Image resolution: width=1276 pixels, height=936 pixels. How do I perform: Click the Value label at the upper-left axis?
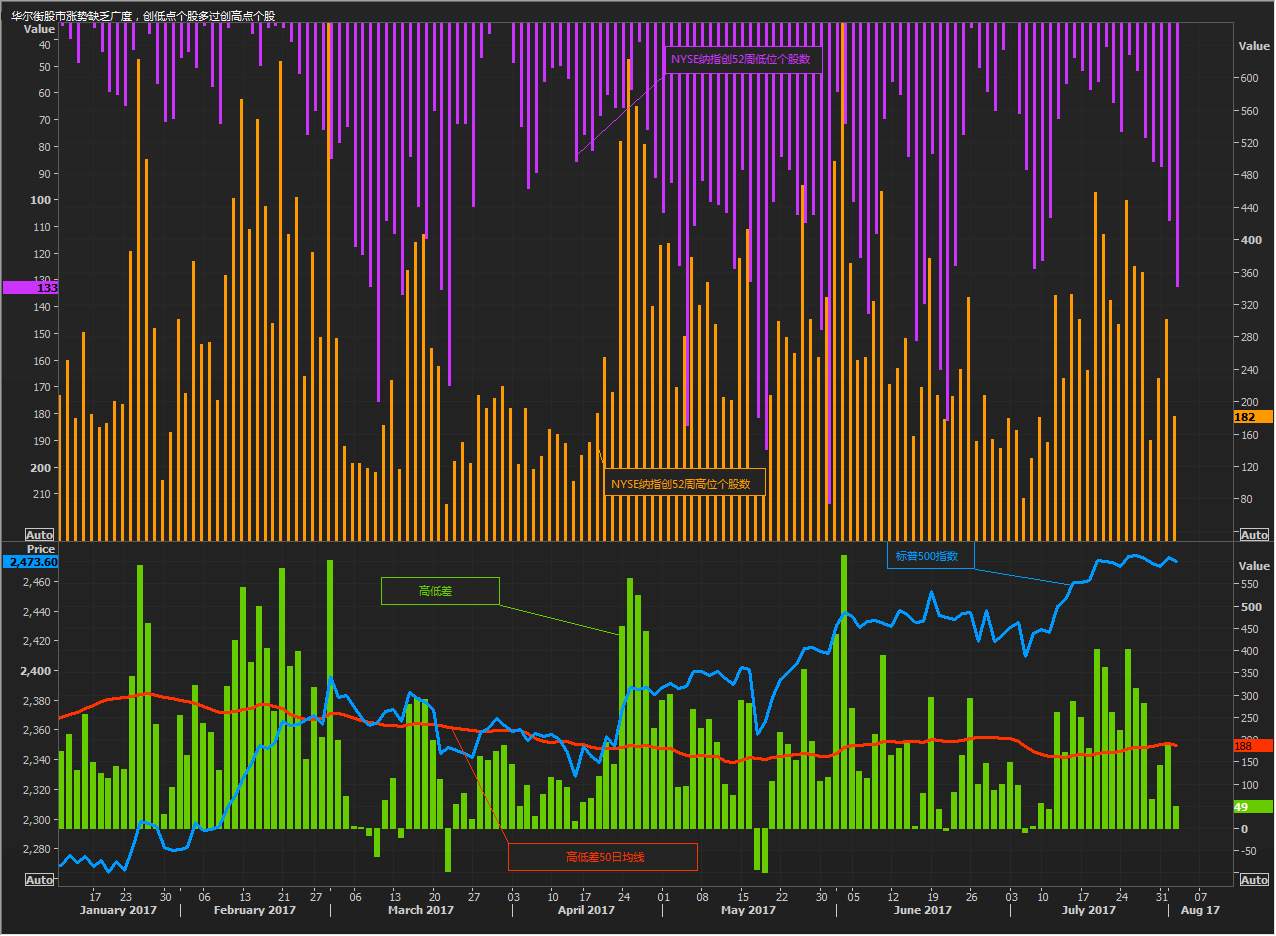(x=40, y=29)
